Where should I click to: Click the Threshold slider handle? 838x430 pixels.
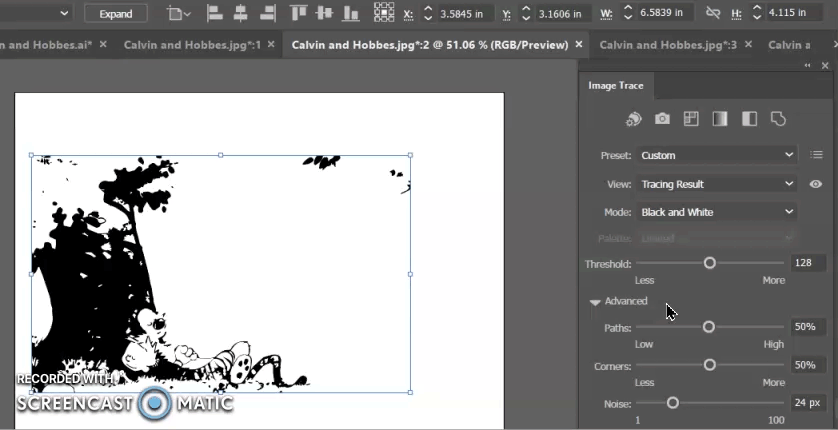pos(710,263)
